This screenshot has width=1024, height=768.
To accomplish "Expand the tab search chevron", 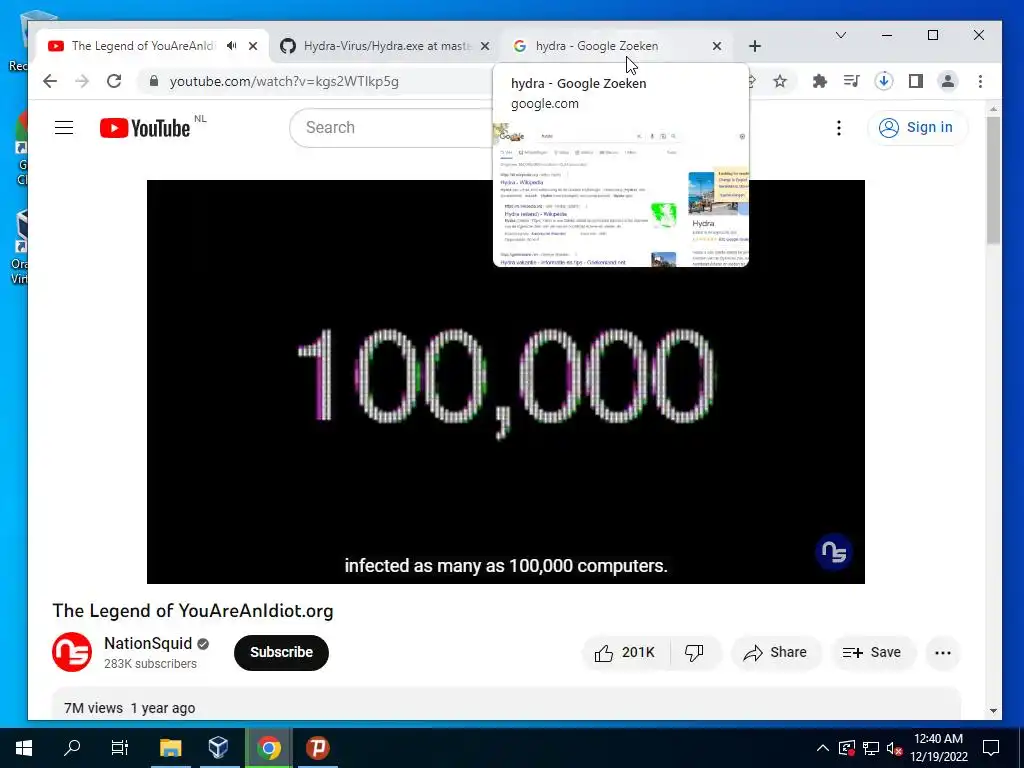I will pos(841,35).
